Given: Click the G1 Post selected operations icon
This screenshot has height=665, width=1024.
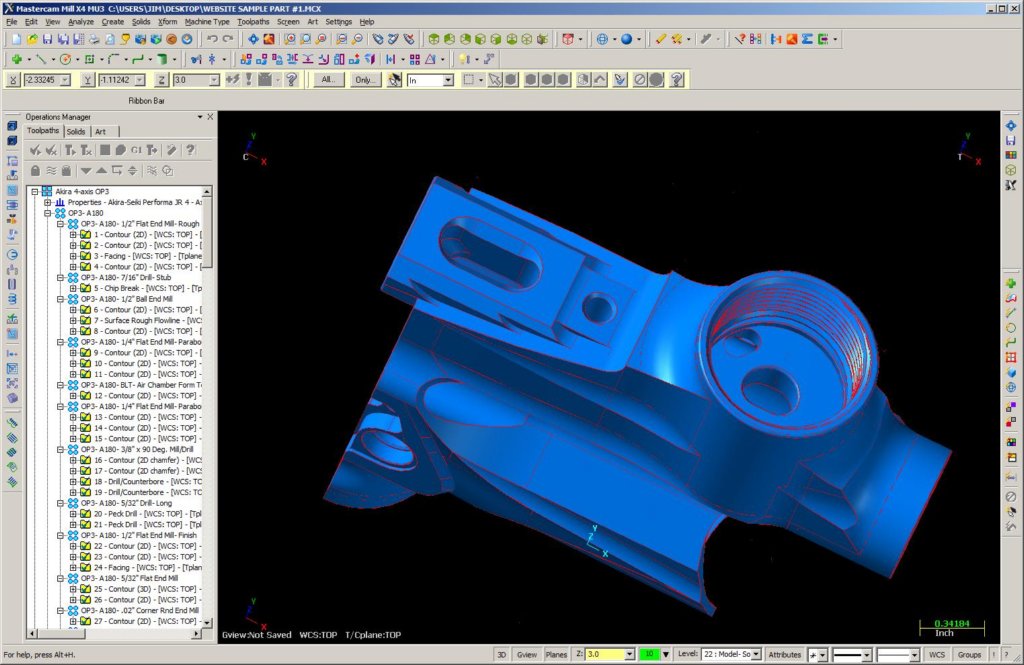Looking at the screenshot, I should [x=136, y=150].
